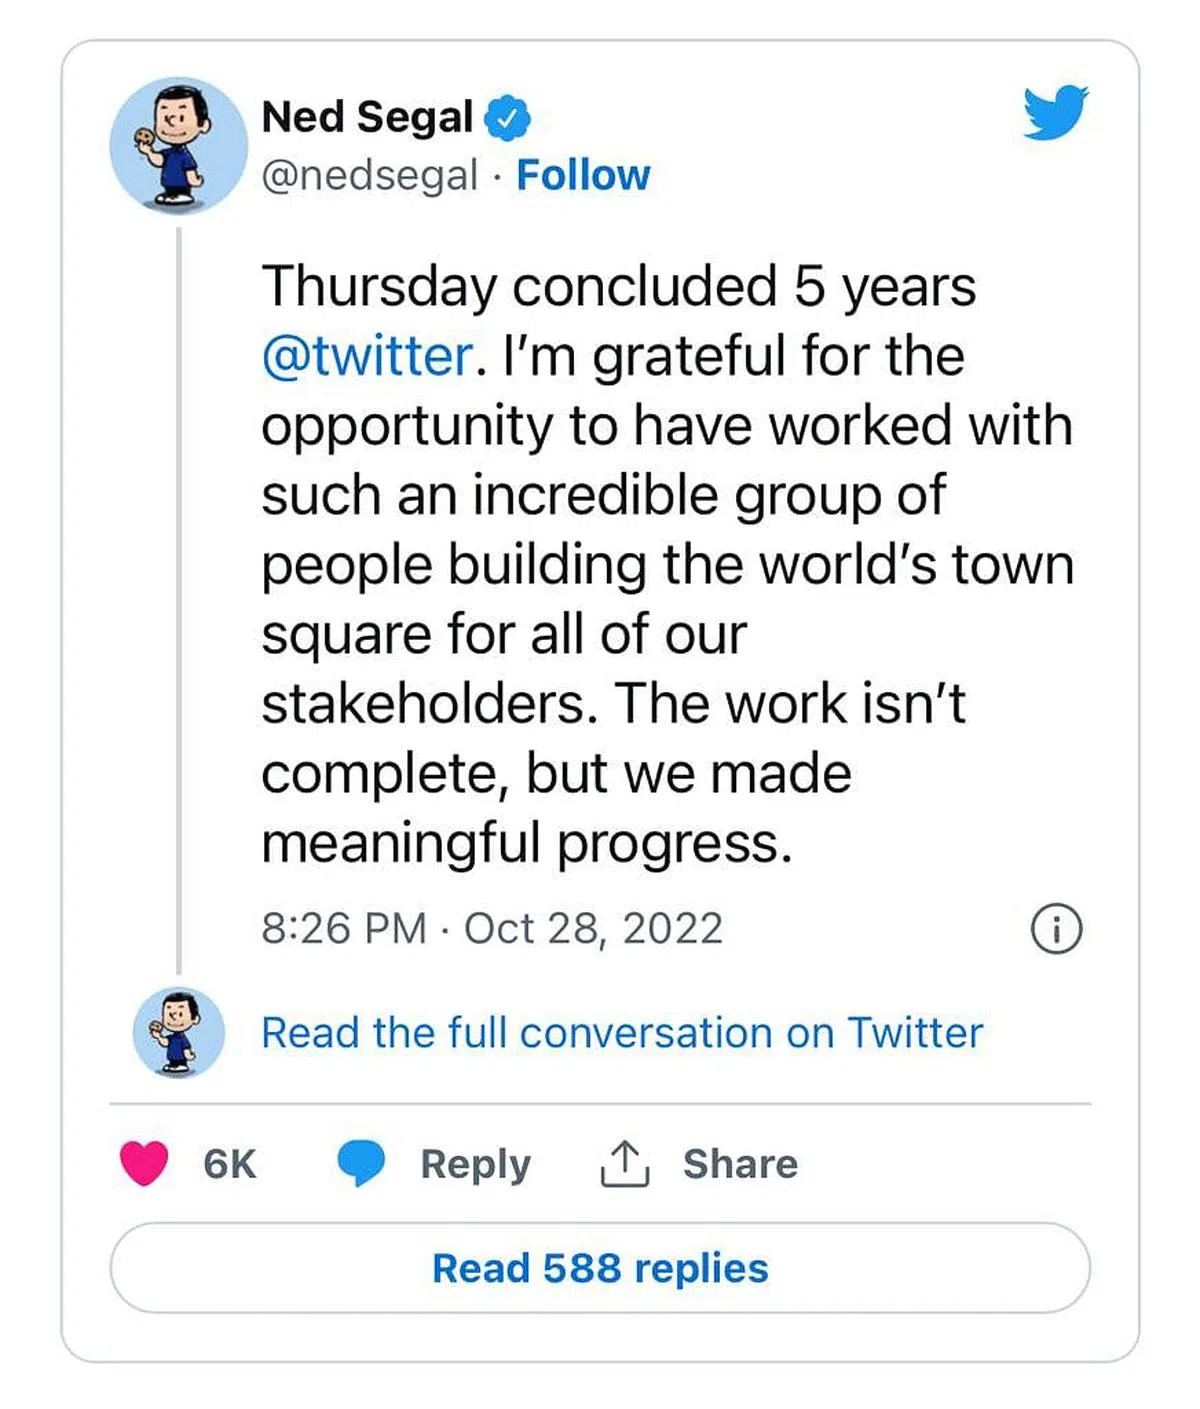Like the tweet with the heart icon

[x=144, y=1164]
